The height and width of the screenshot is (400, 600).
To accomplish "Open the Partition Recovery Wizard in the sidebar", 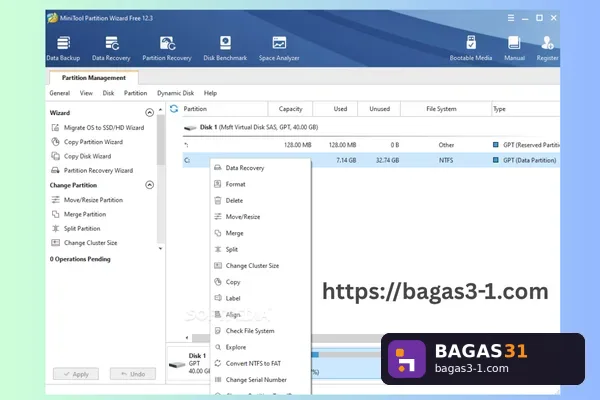I will point(92,170).
